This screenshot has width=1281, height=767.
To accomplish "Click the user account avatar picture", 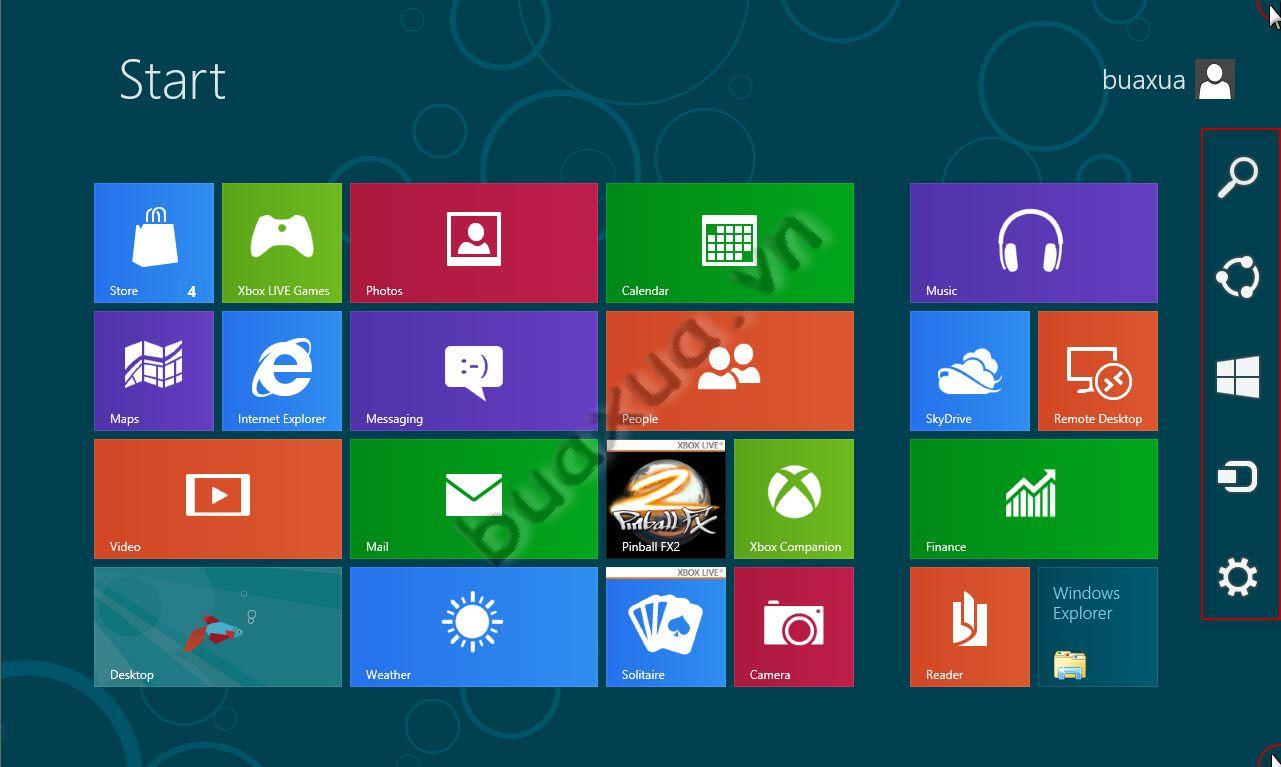I will 1215,80.
